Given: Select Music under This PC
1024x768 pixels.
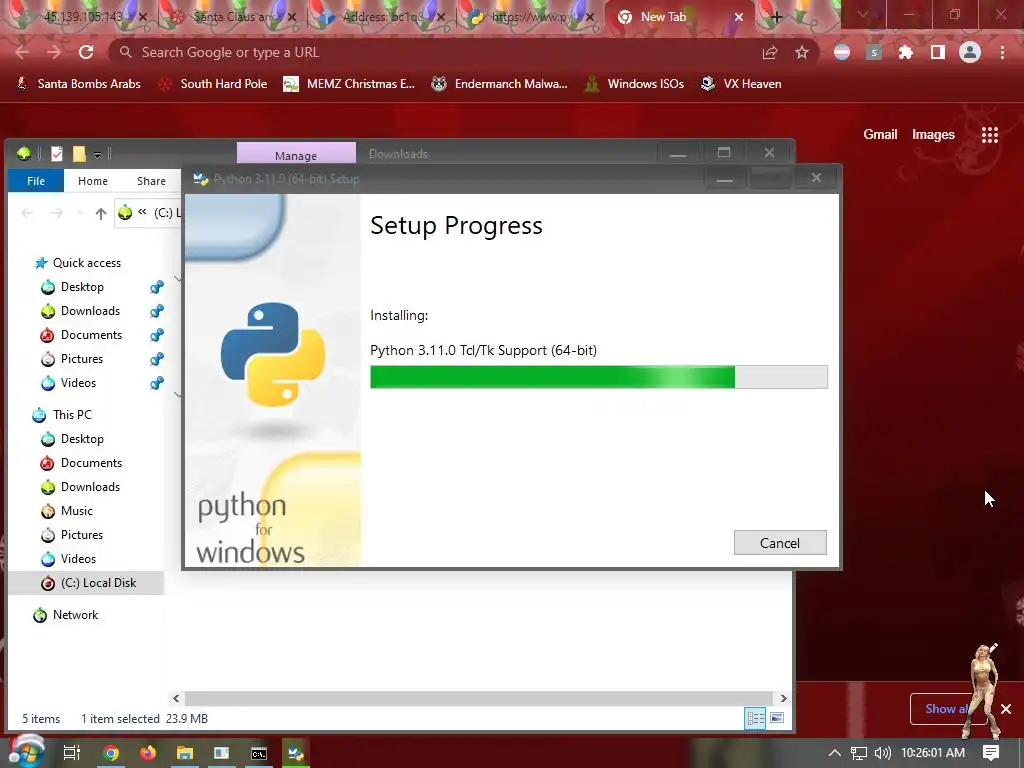Looking at the screenshot, I should pyautogui.click(x=76, y=511).
